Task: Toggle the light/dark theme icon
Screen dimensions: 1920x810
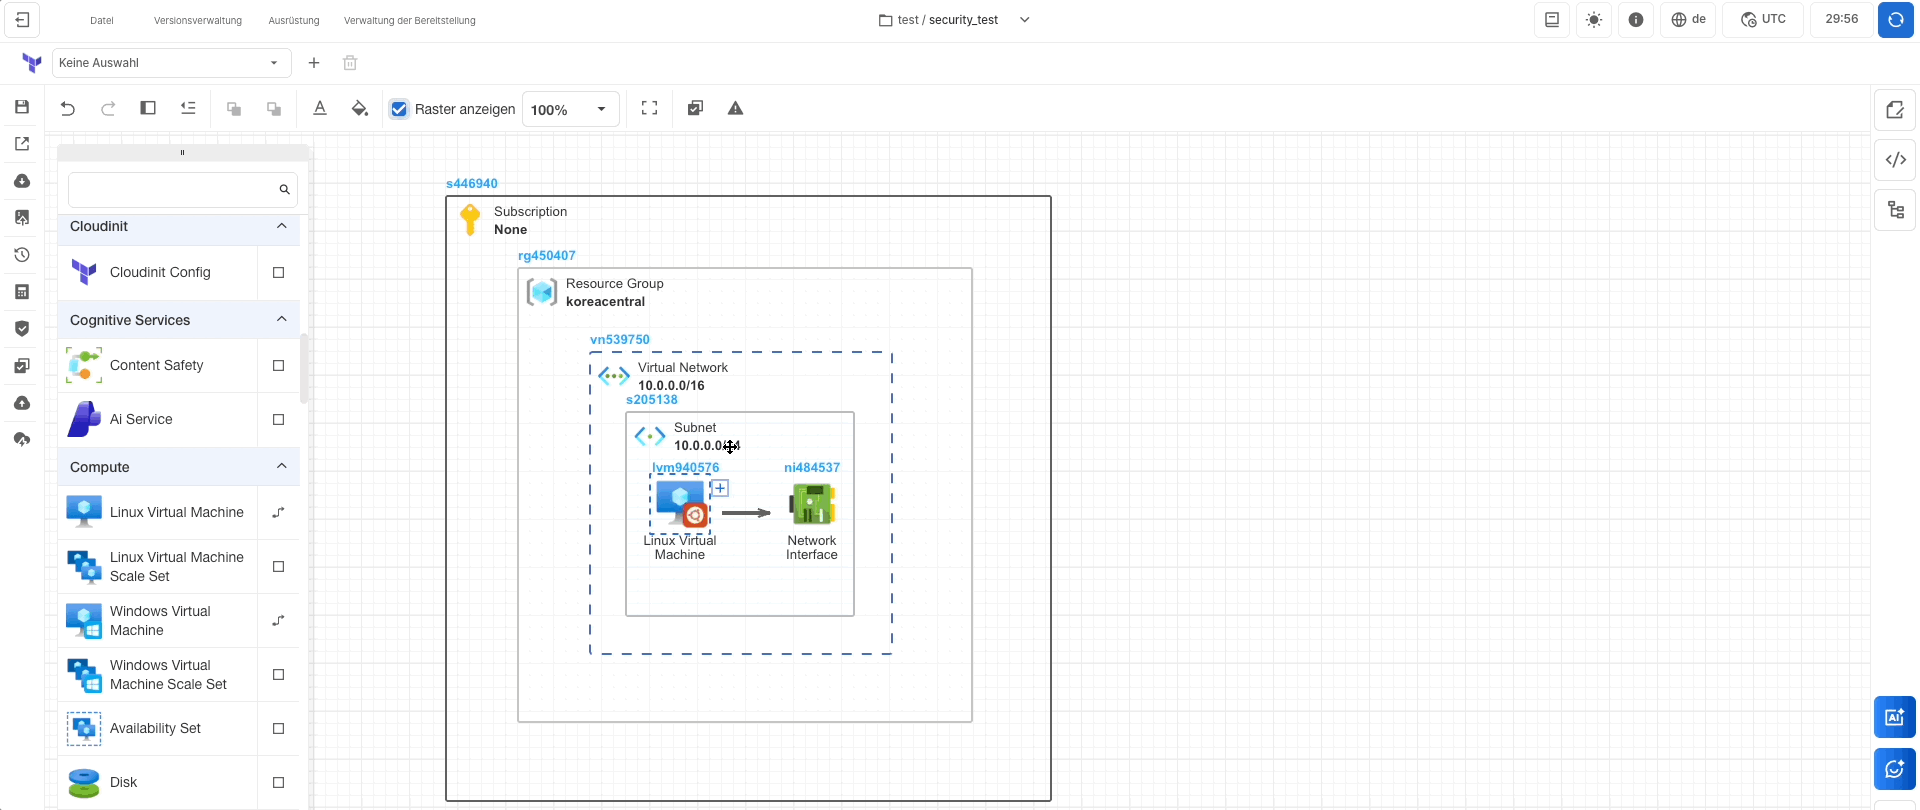Action: (x=1594, y=20)
